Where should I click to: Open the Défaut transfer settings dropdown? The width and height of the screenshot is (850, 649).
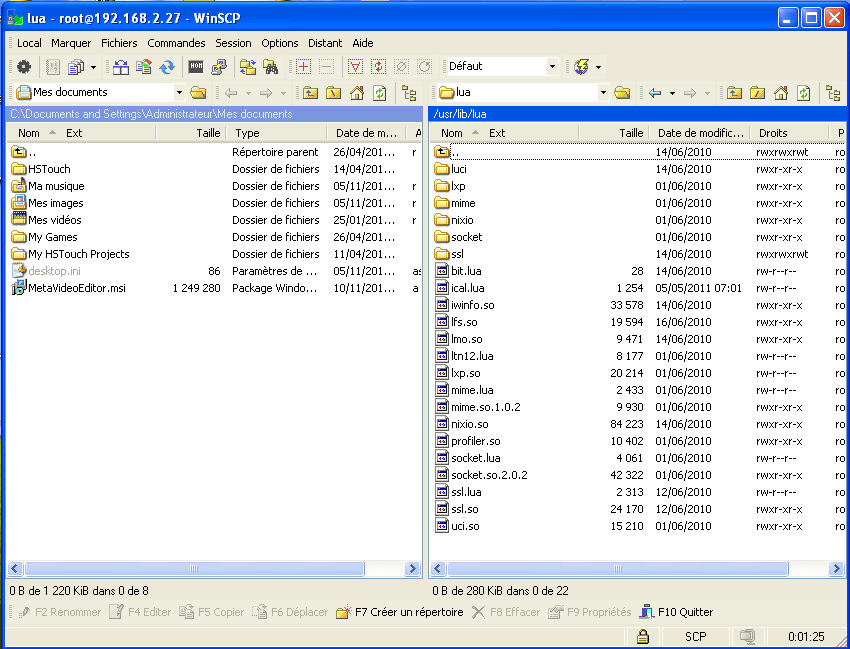(552, 67)
